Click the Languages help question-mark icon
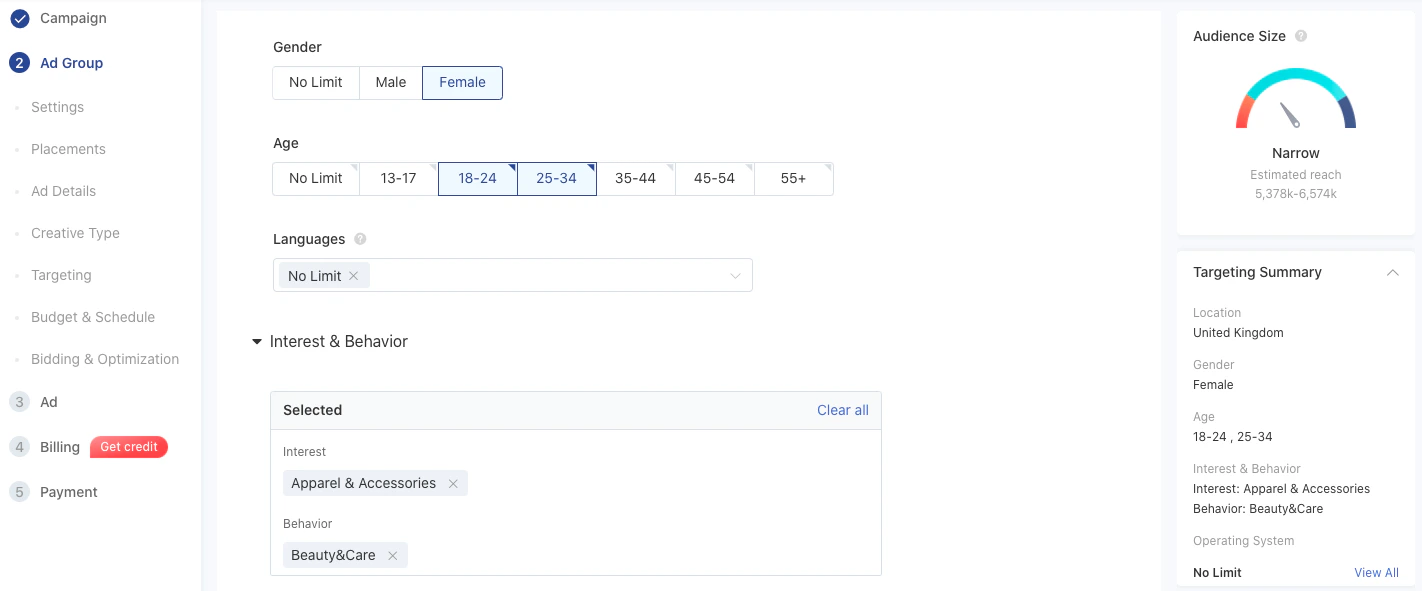 (x=360, y=239)
